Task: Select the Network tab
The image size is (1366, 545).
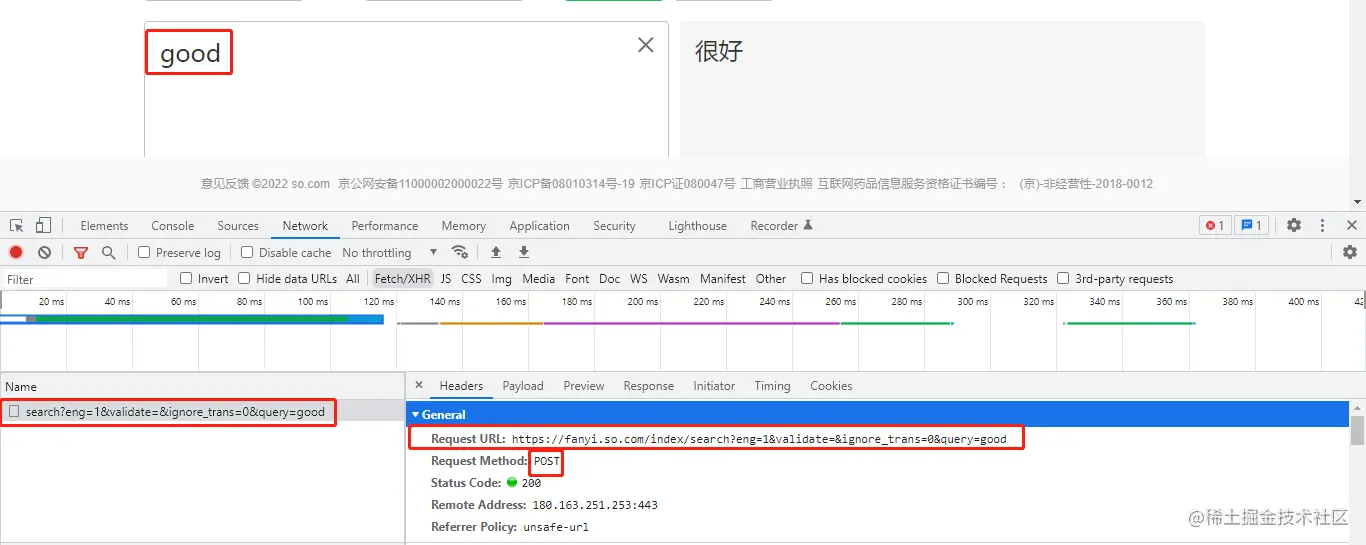Action: click(x=305, y=226)
